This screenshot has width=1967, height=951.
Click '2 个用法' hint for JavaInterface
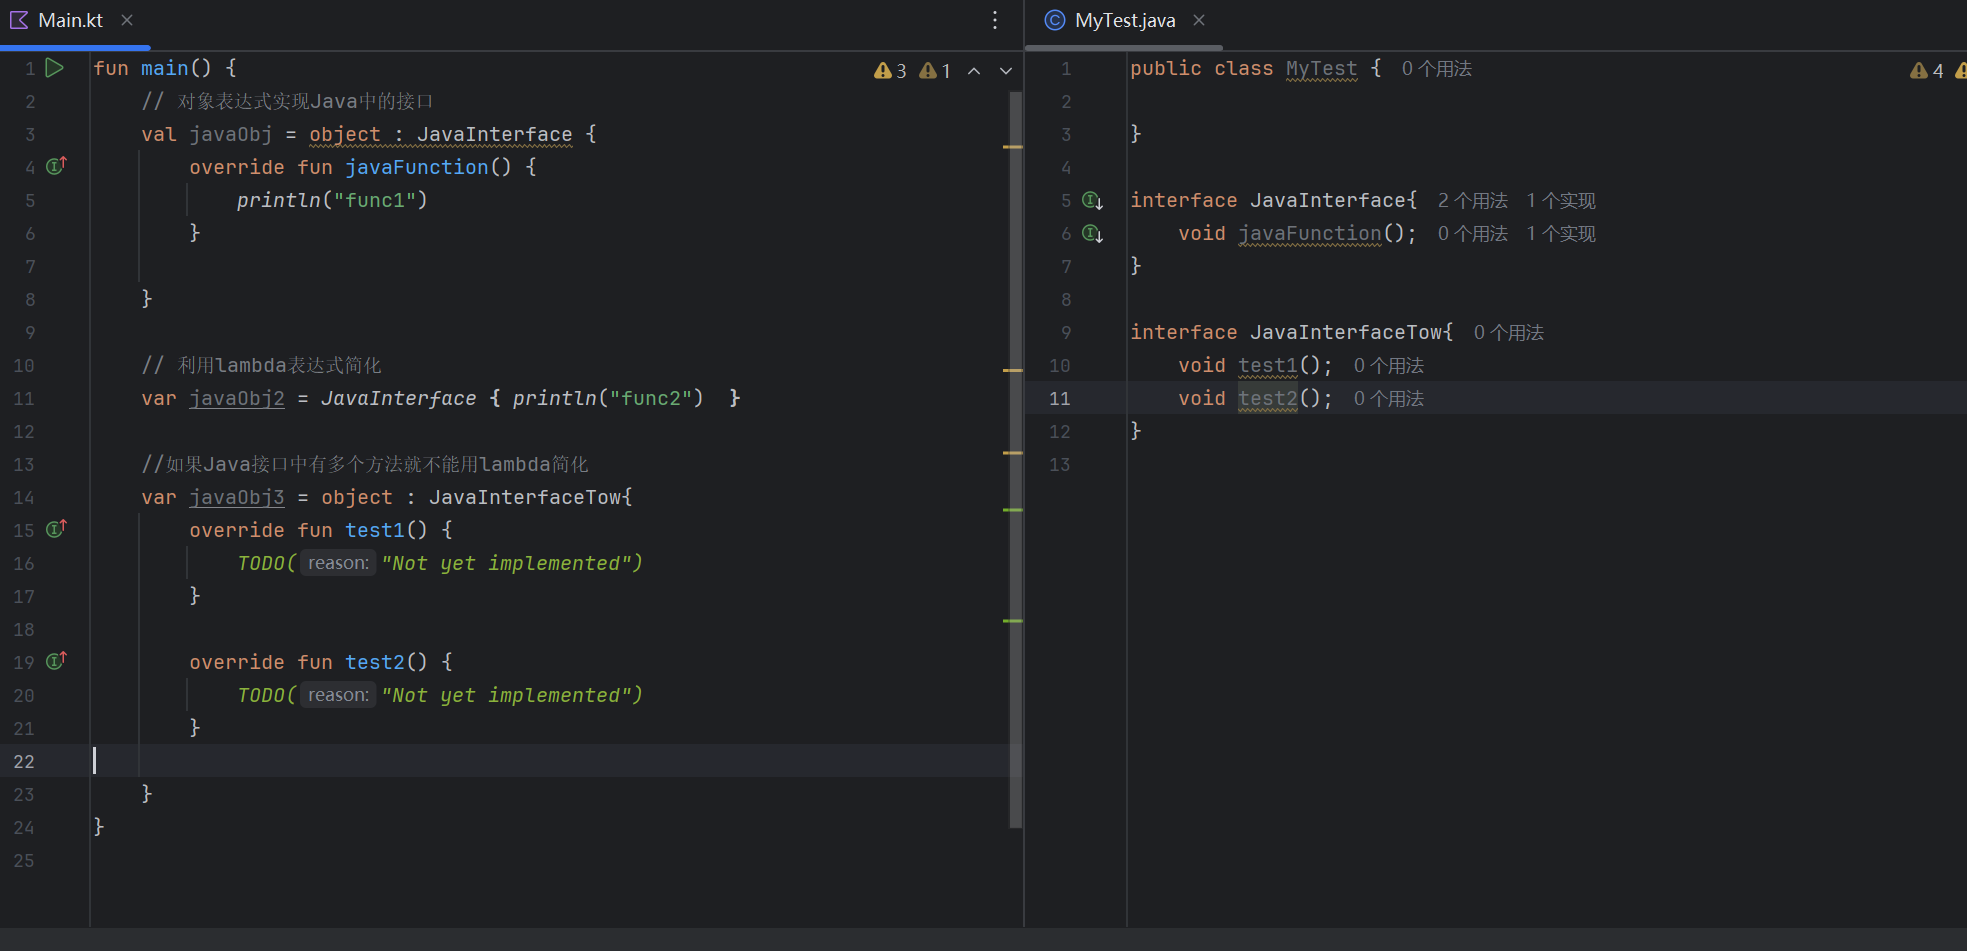coord(1472,201)
